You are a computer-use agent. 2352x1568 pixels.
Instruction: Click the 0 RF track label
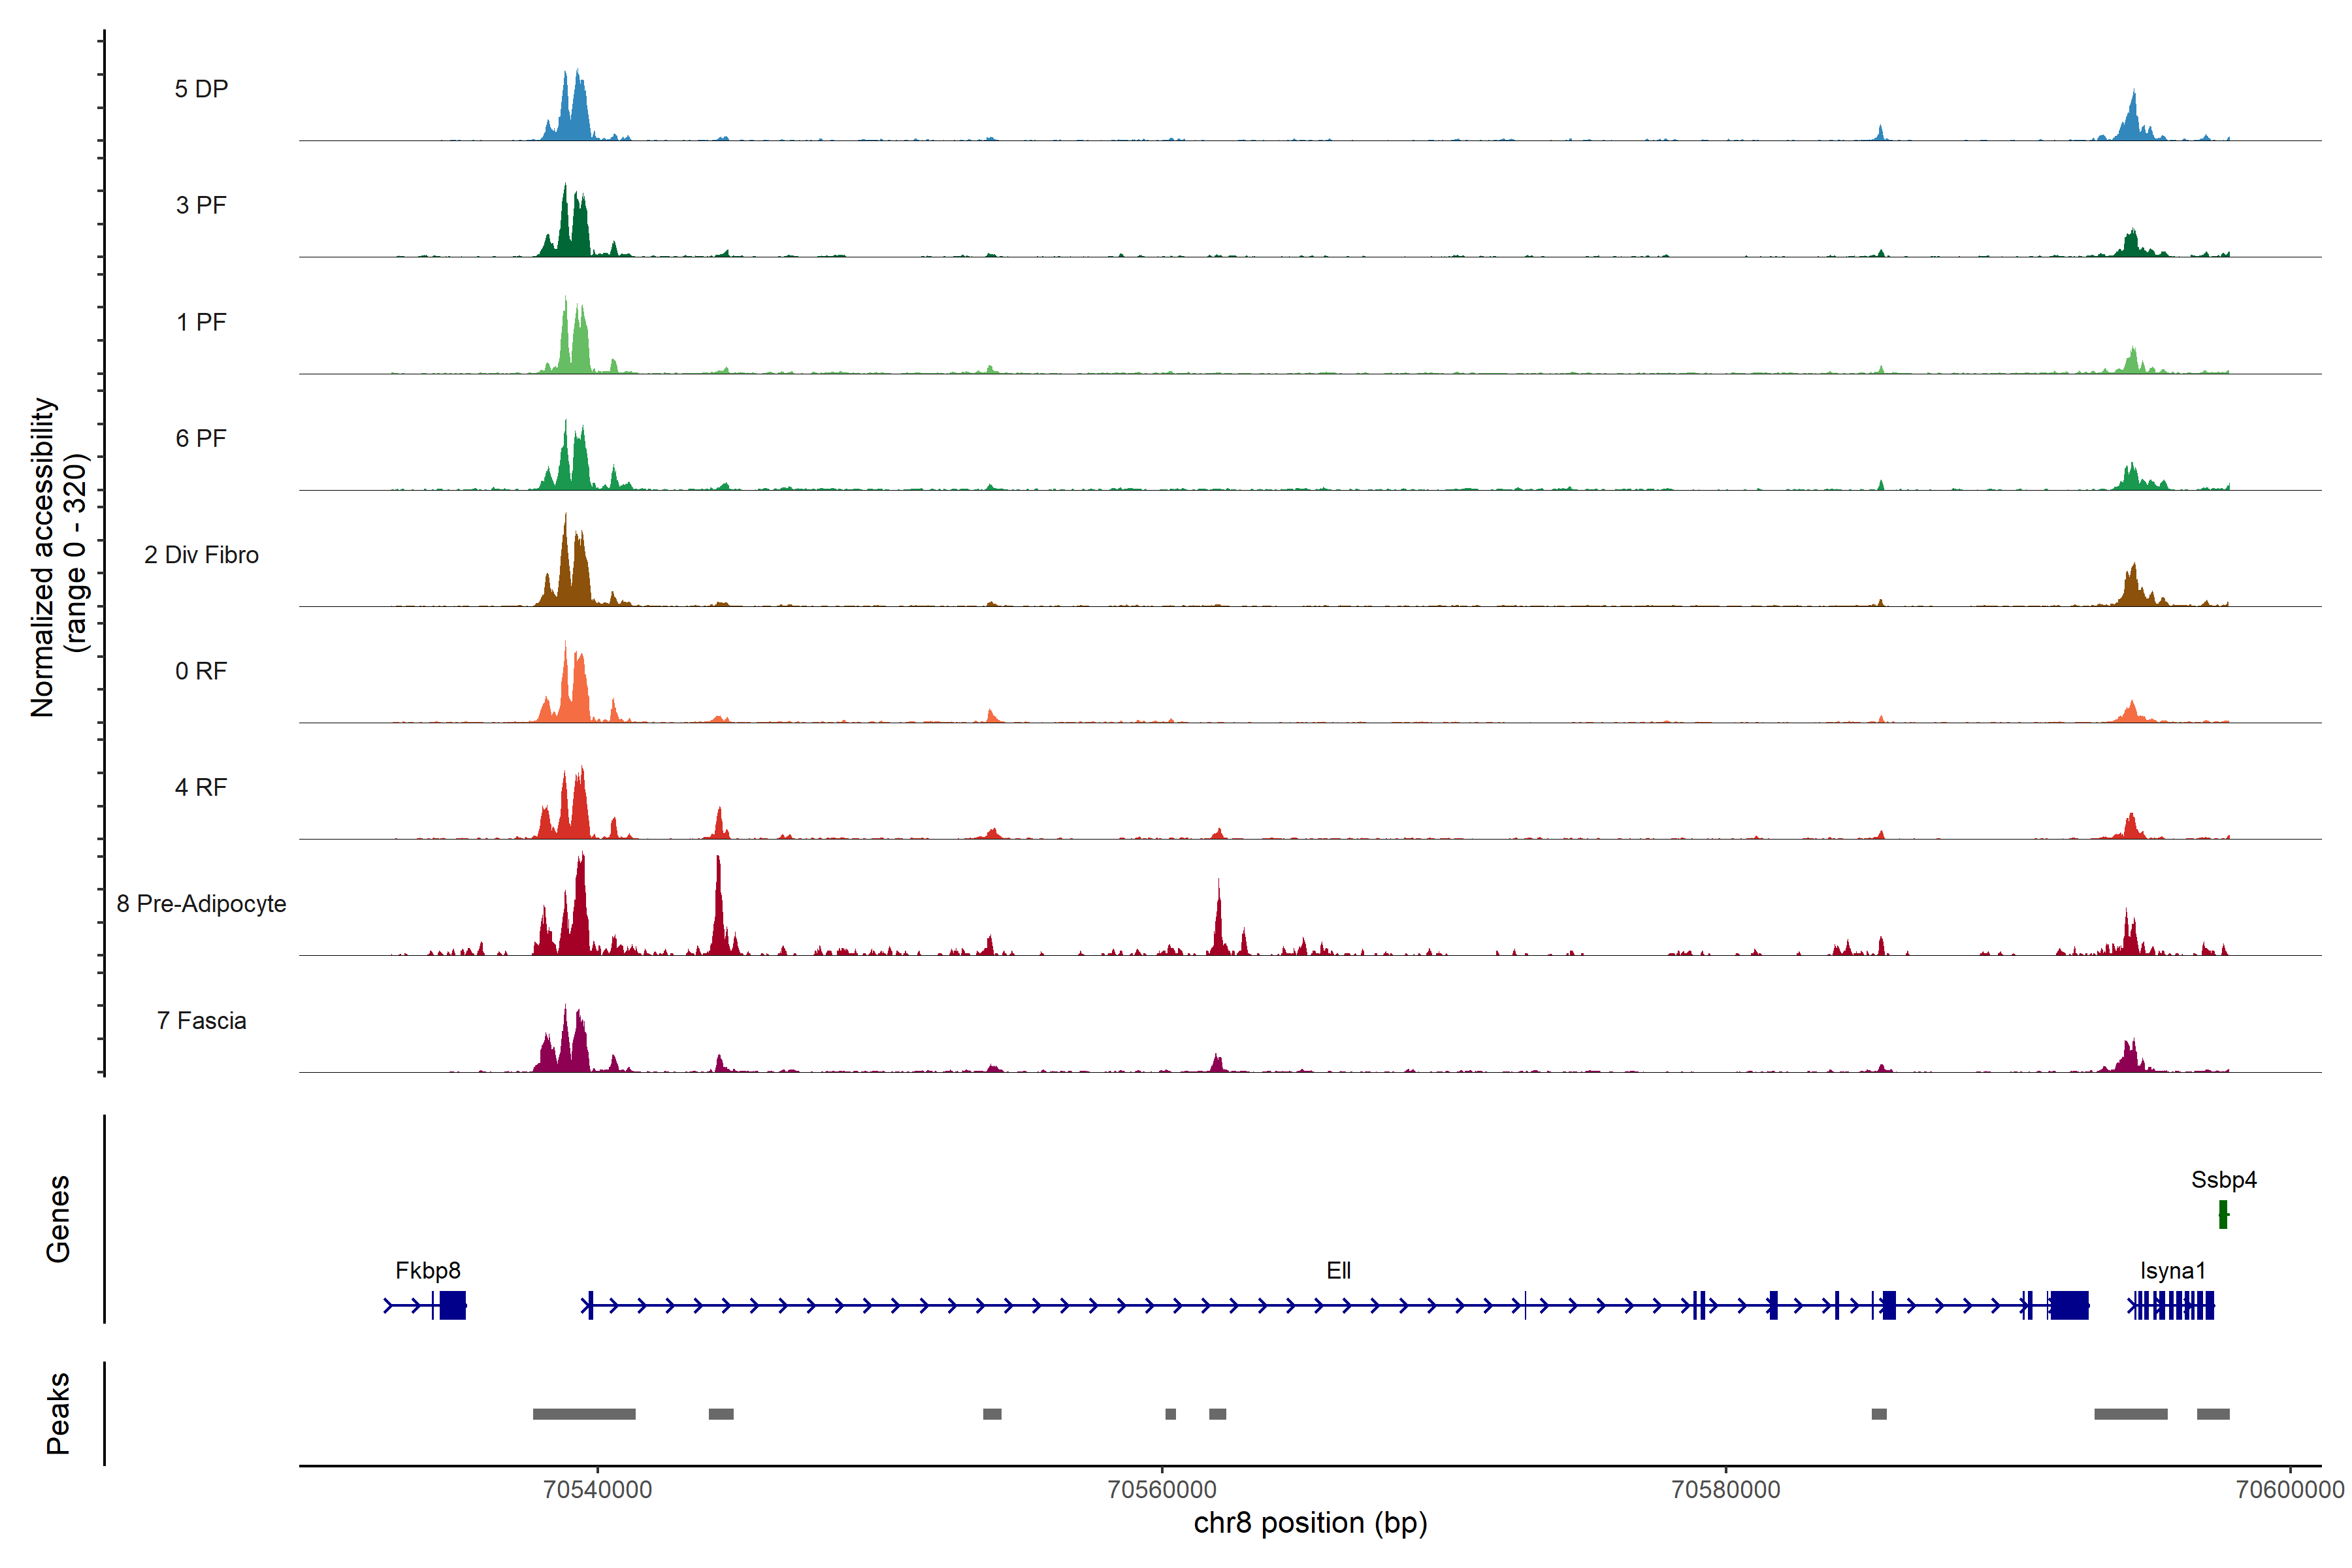(x=201, y=671)
